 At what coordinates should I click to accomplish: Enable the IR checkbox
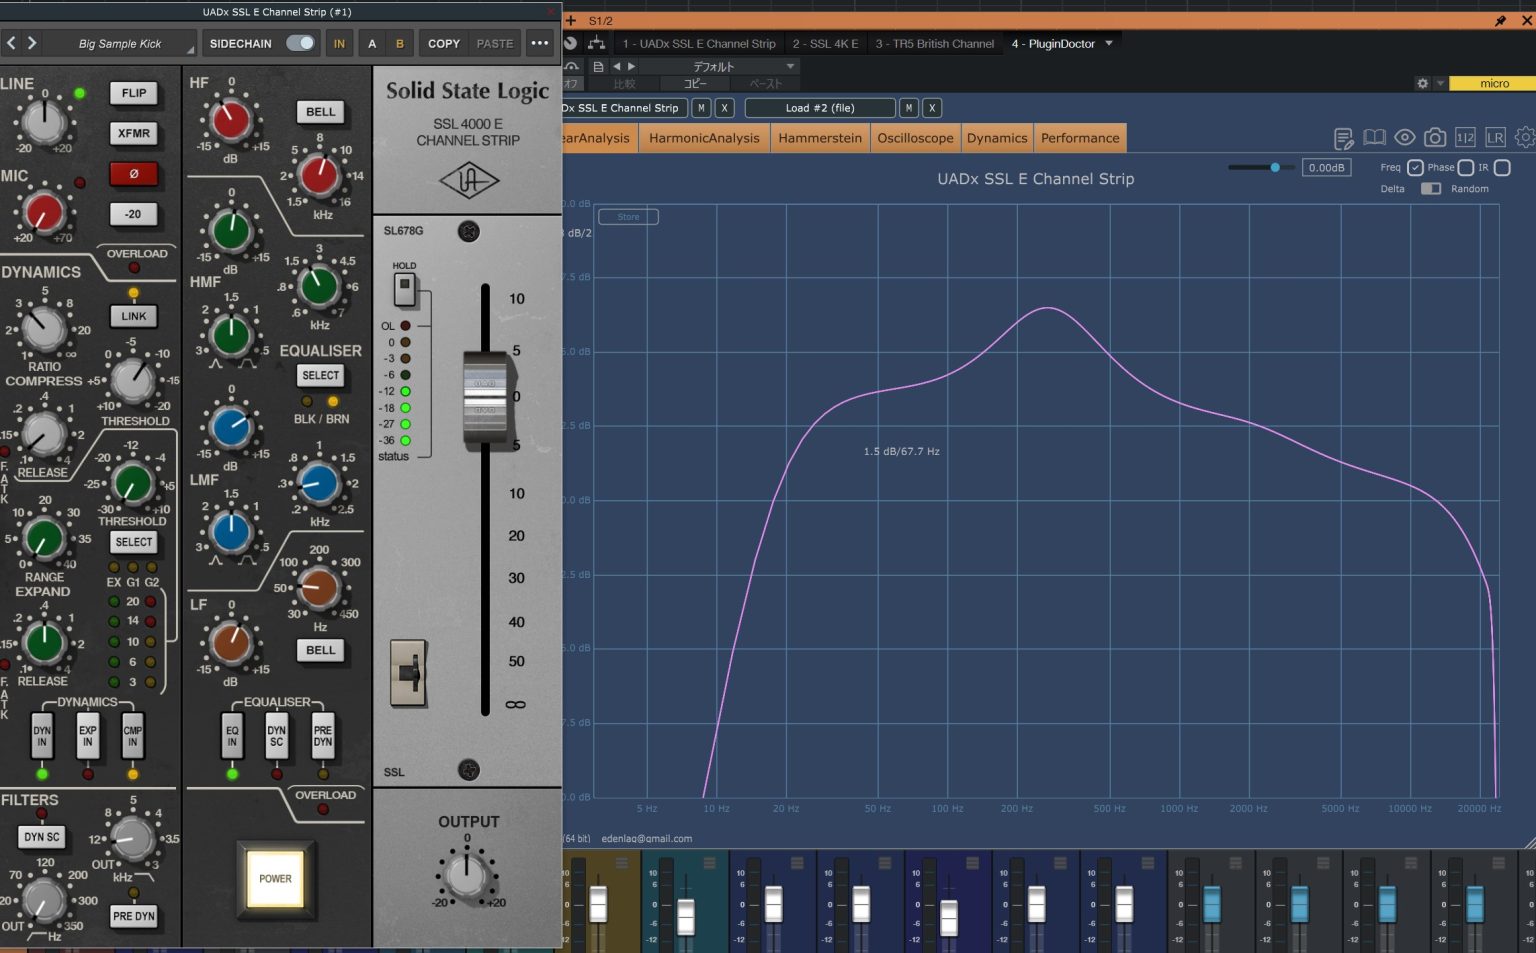1501,168
